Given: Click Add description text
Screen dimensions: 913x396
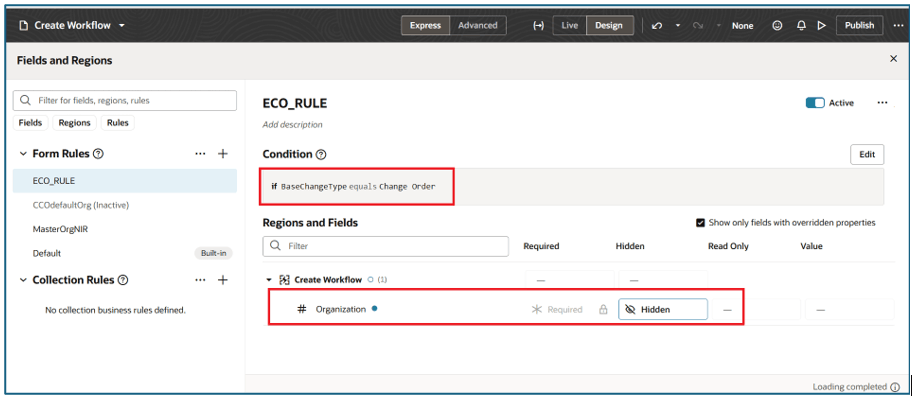Looking at the screenshot, I should pyautogui.click(x=292, y=125).
